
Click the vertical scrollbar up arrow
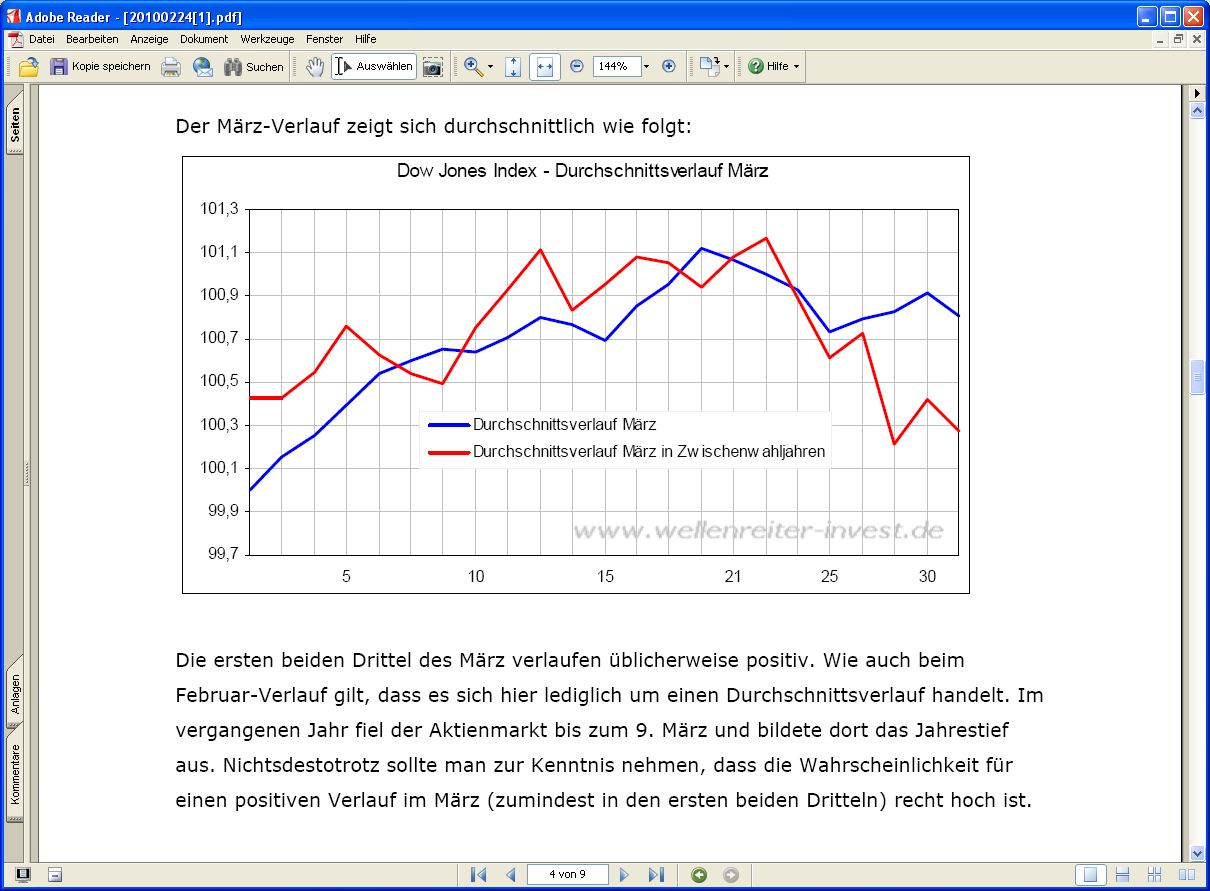[x=1197, y=112]
